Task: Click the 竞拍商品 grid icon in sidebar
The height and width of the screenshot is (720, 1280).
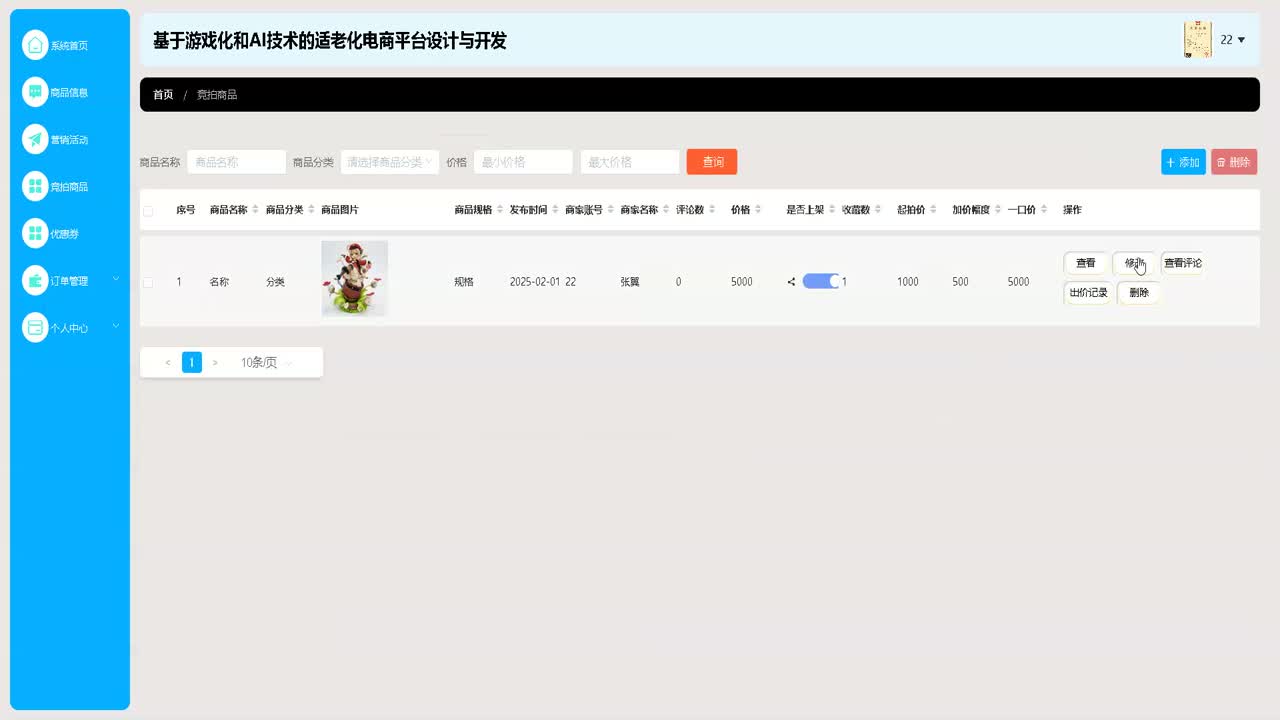Action: 35,186
